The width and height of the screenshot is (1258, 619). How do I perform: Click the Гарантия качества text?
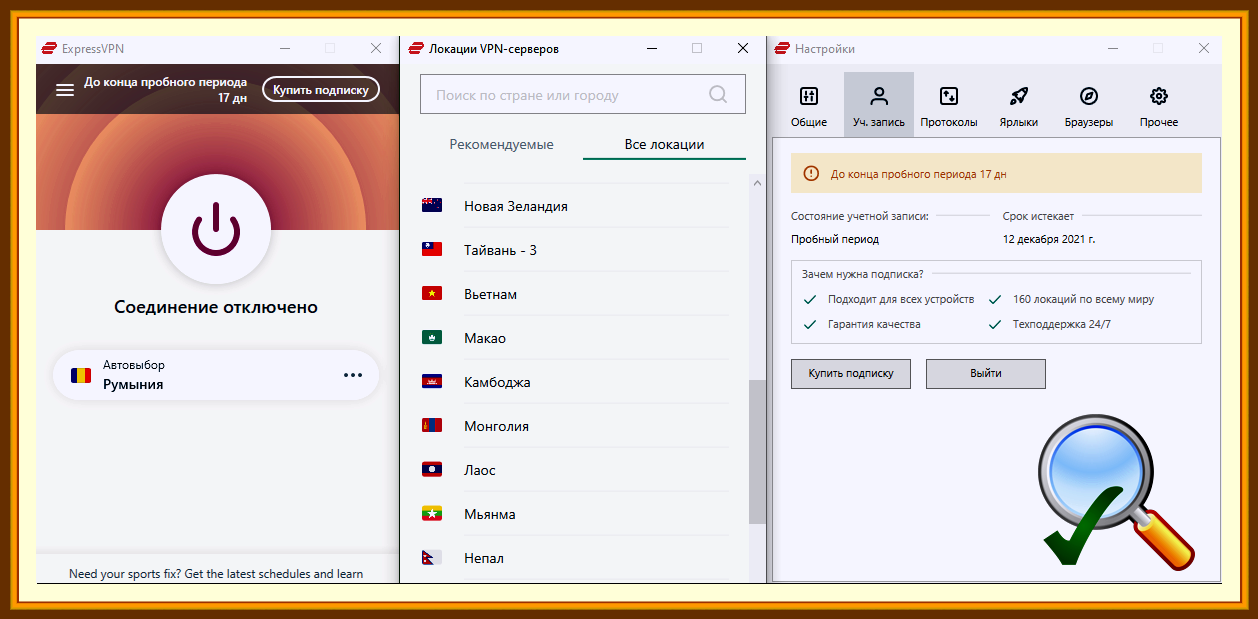click(874, 324)
